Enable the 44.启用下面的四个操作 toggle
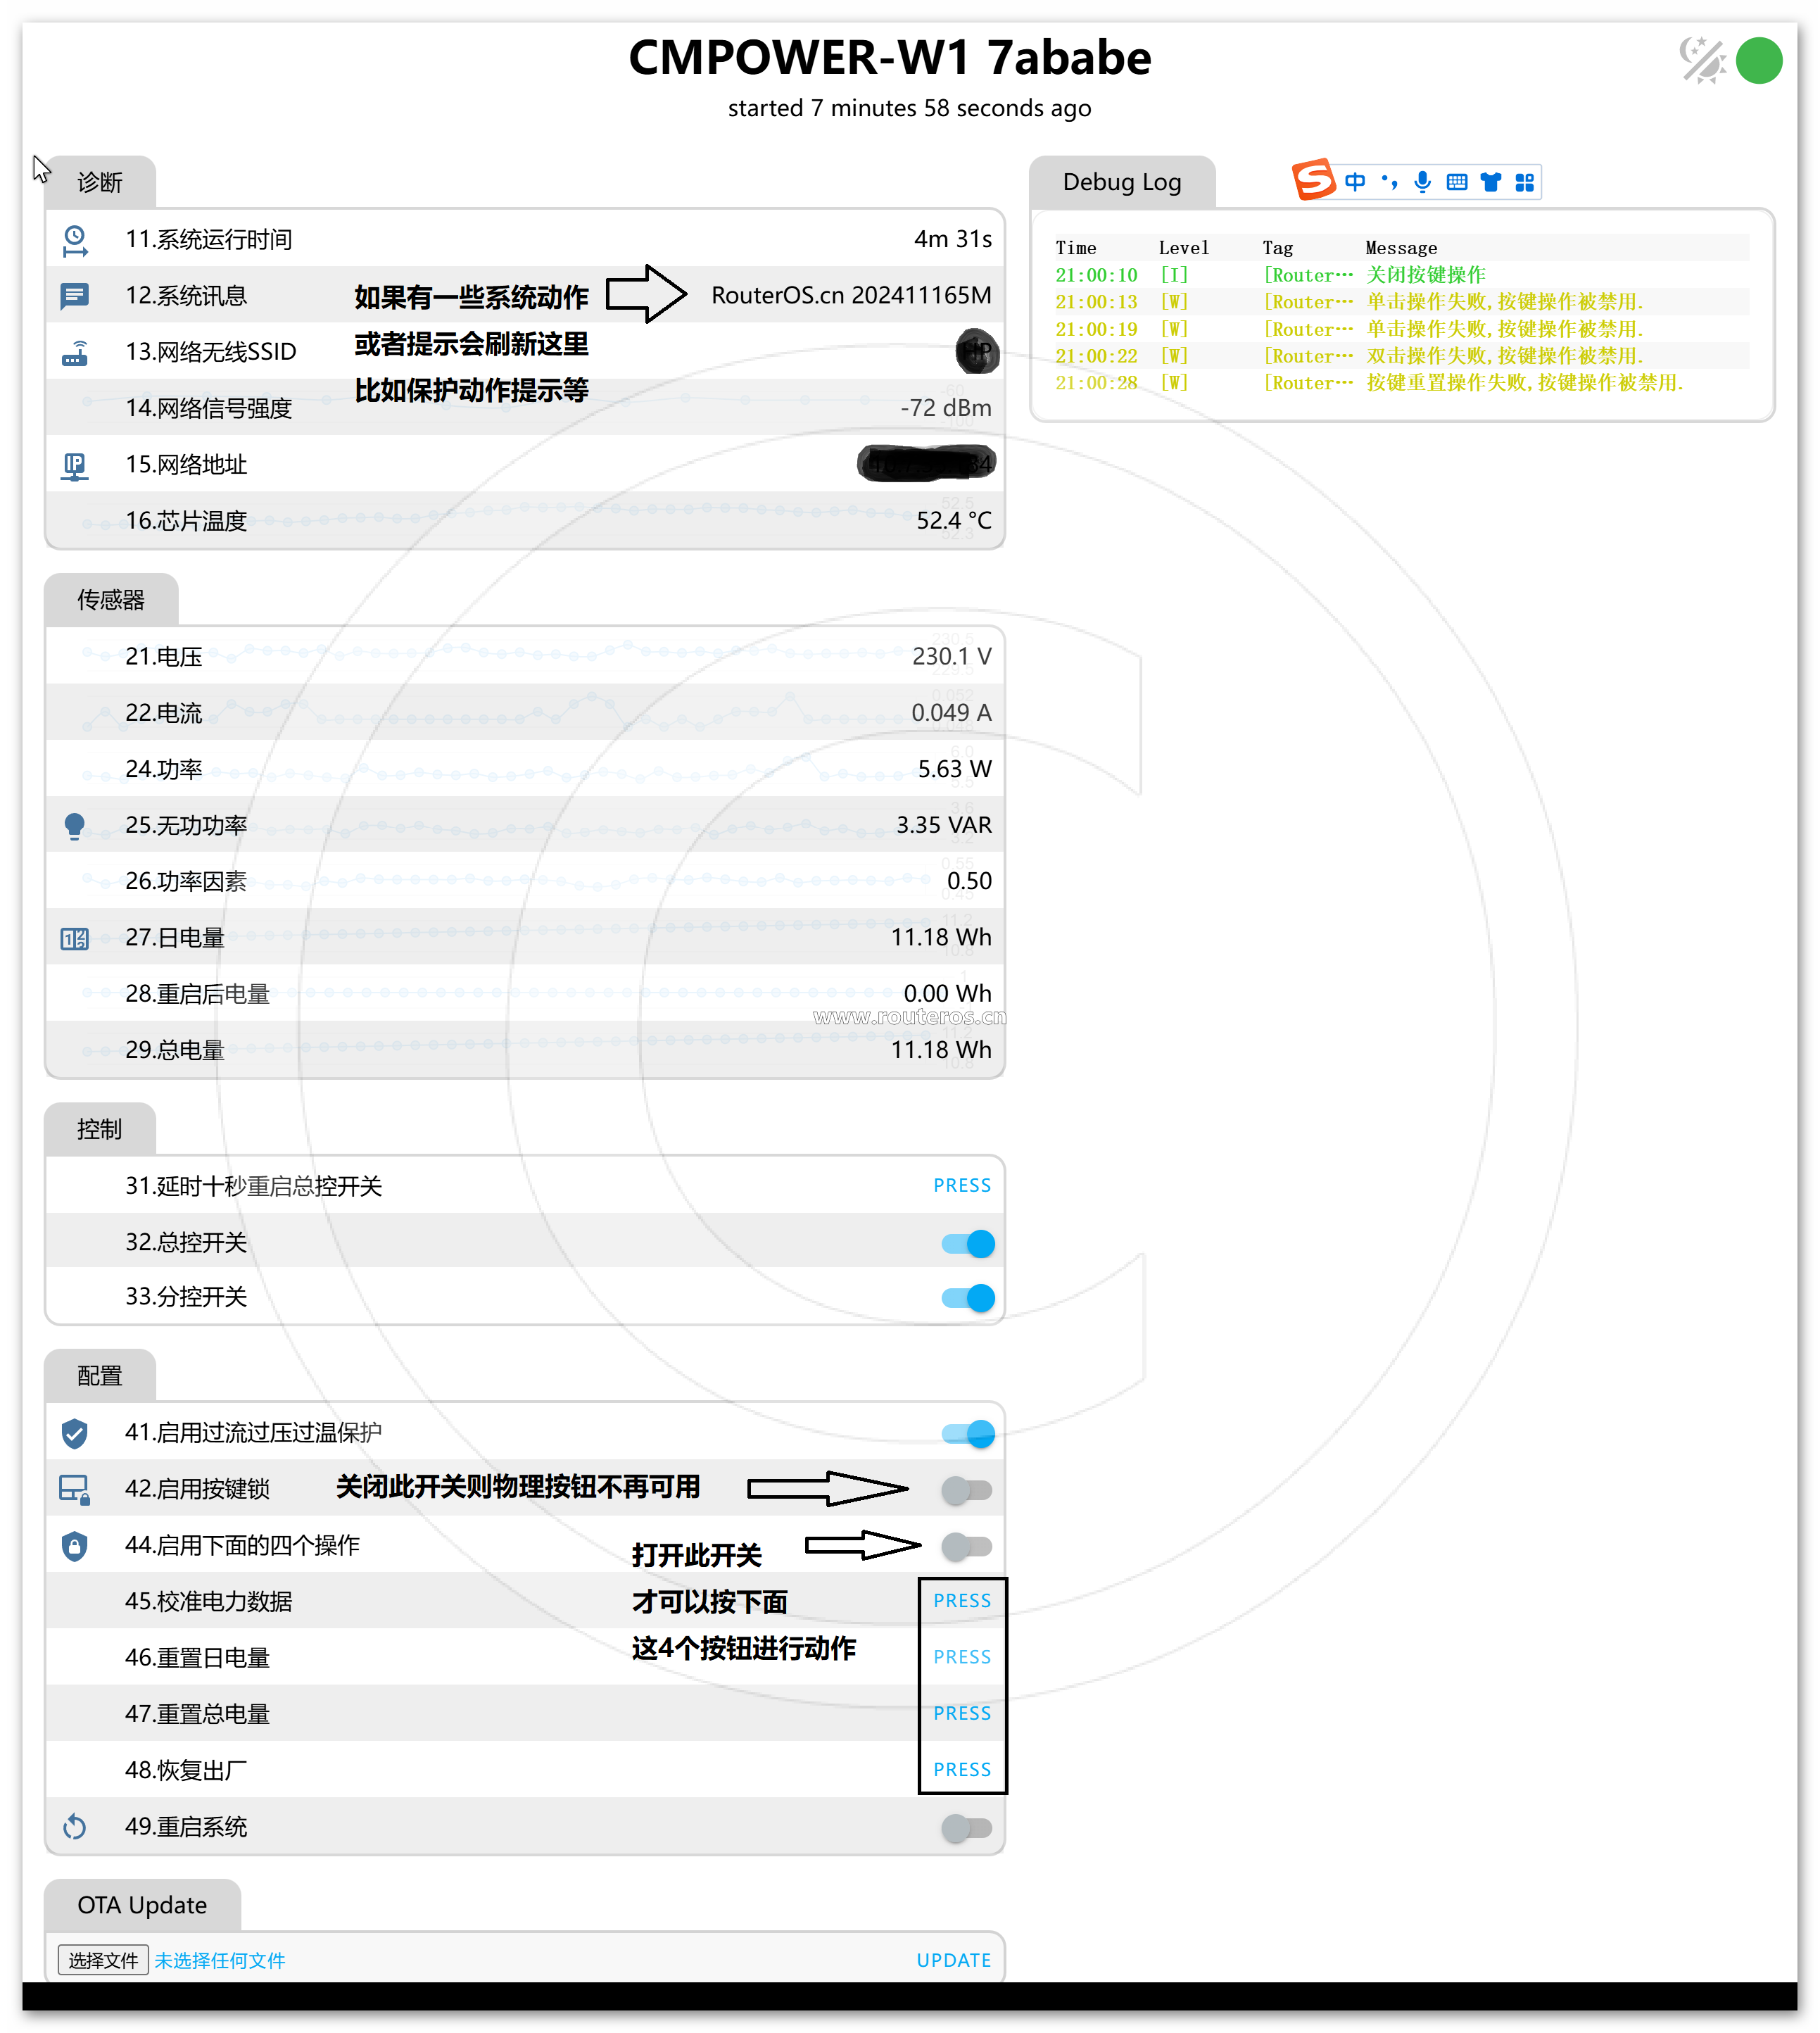The width and height of the screenshot is (1820, 2033). pos(966,1546)
